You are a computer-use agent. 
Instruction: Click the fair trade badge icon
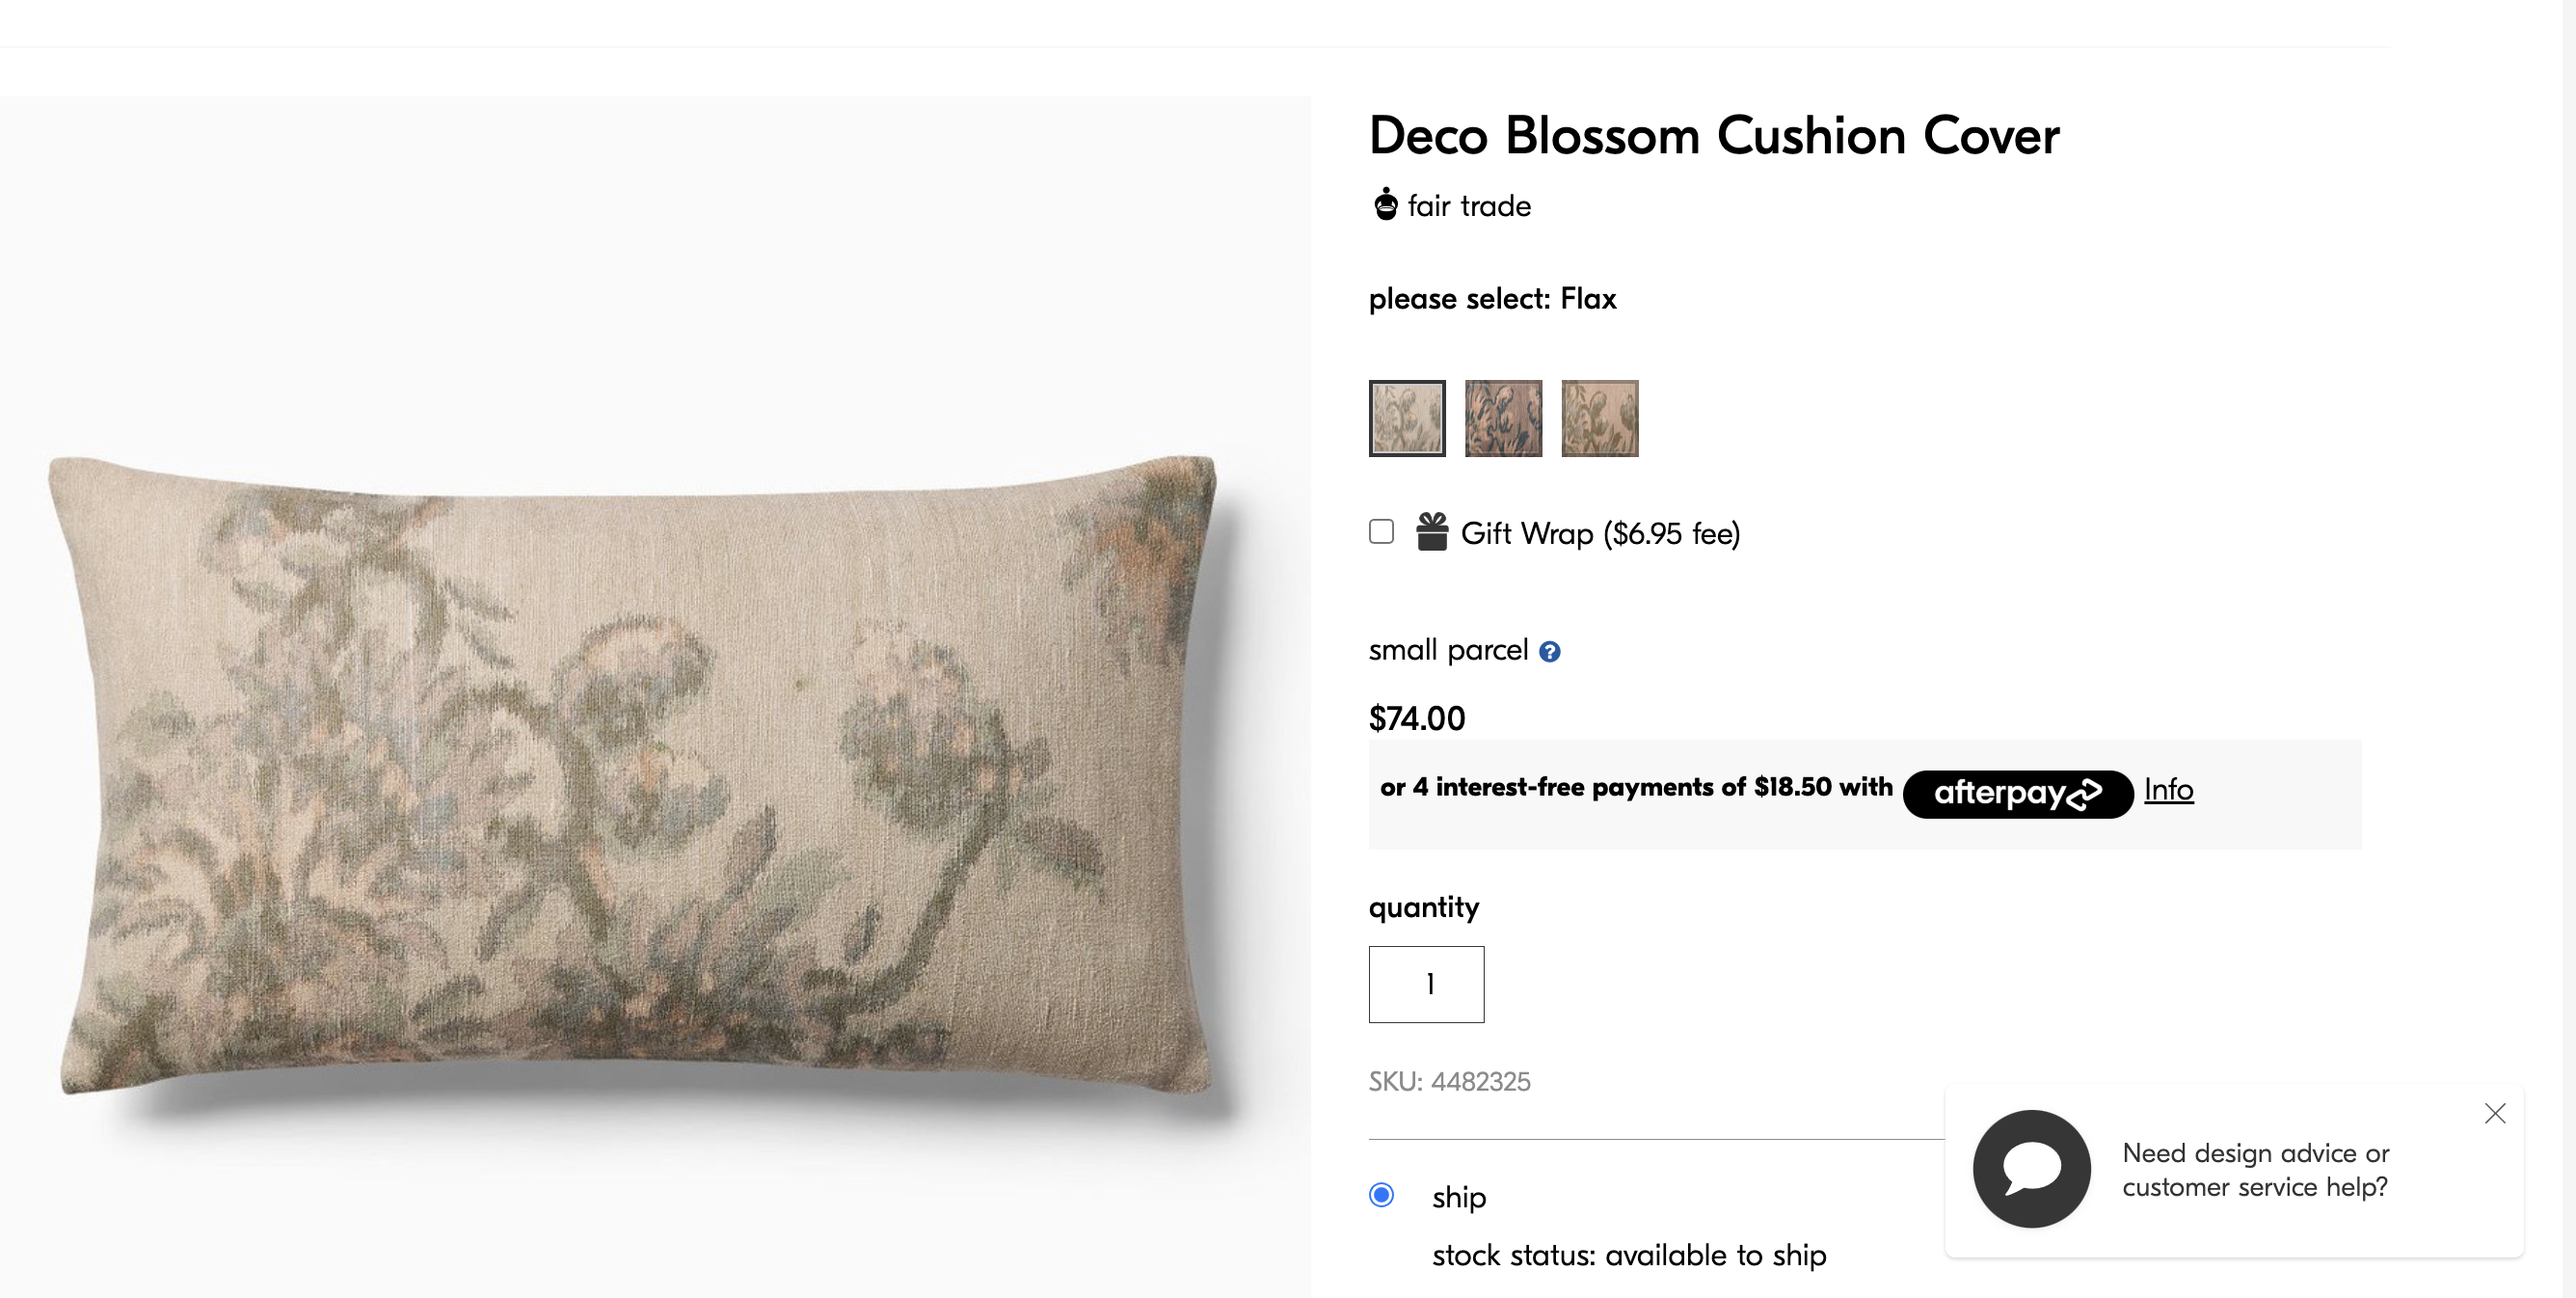[1385, 204]
